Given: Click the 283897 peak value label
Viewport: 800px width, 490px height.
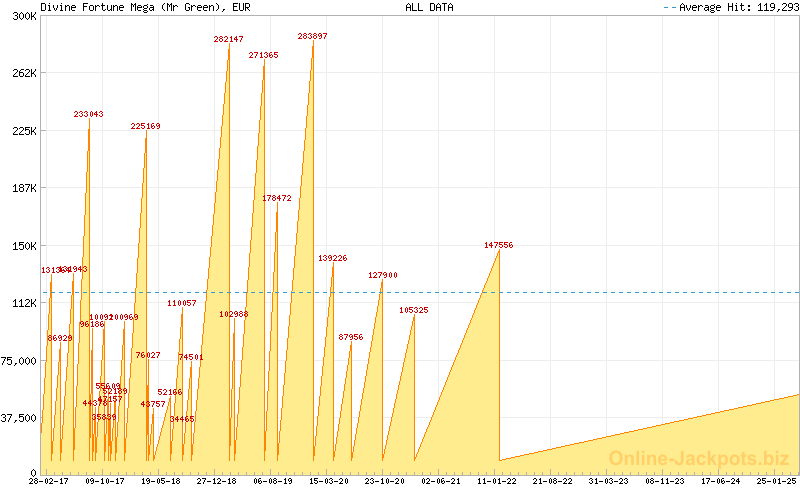Looking at the screenshot, I should pyautogui.click(x=312, y=36).
